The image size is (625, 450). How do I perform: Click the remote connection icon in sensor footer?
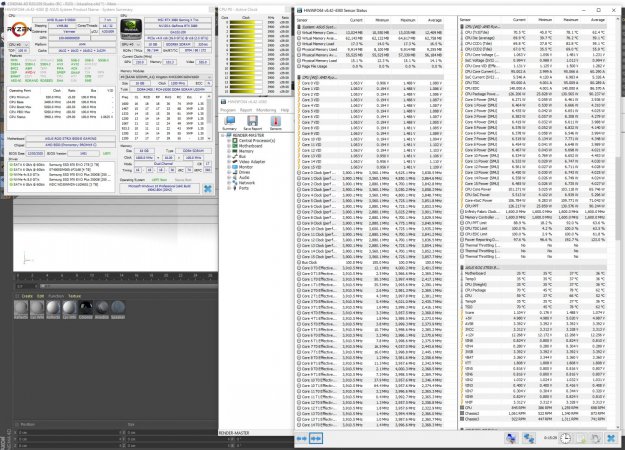click(x=529, y=438)
